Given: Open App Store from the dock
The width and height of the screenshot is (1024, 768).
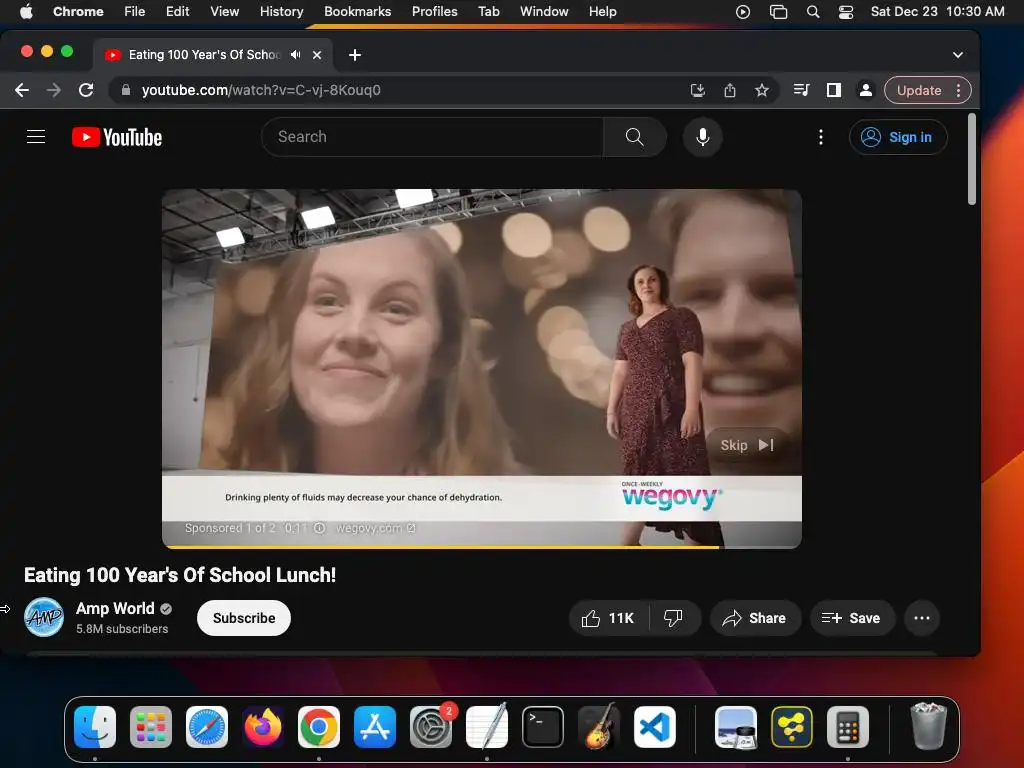Looking at the screenshot, I should tap(375, 727).
